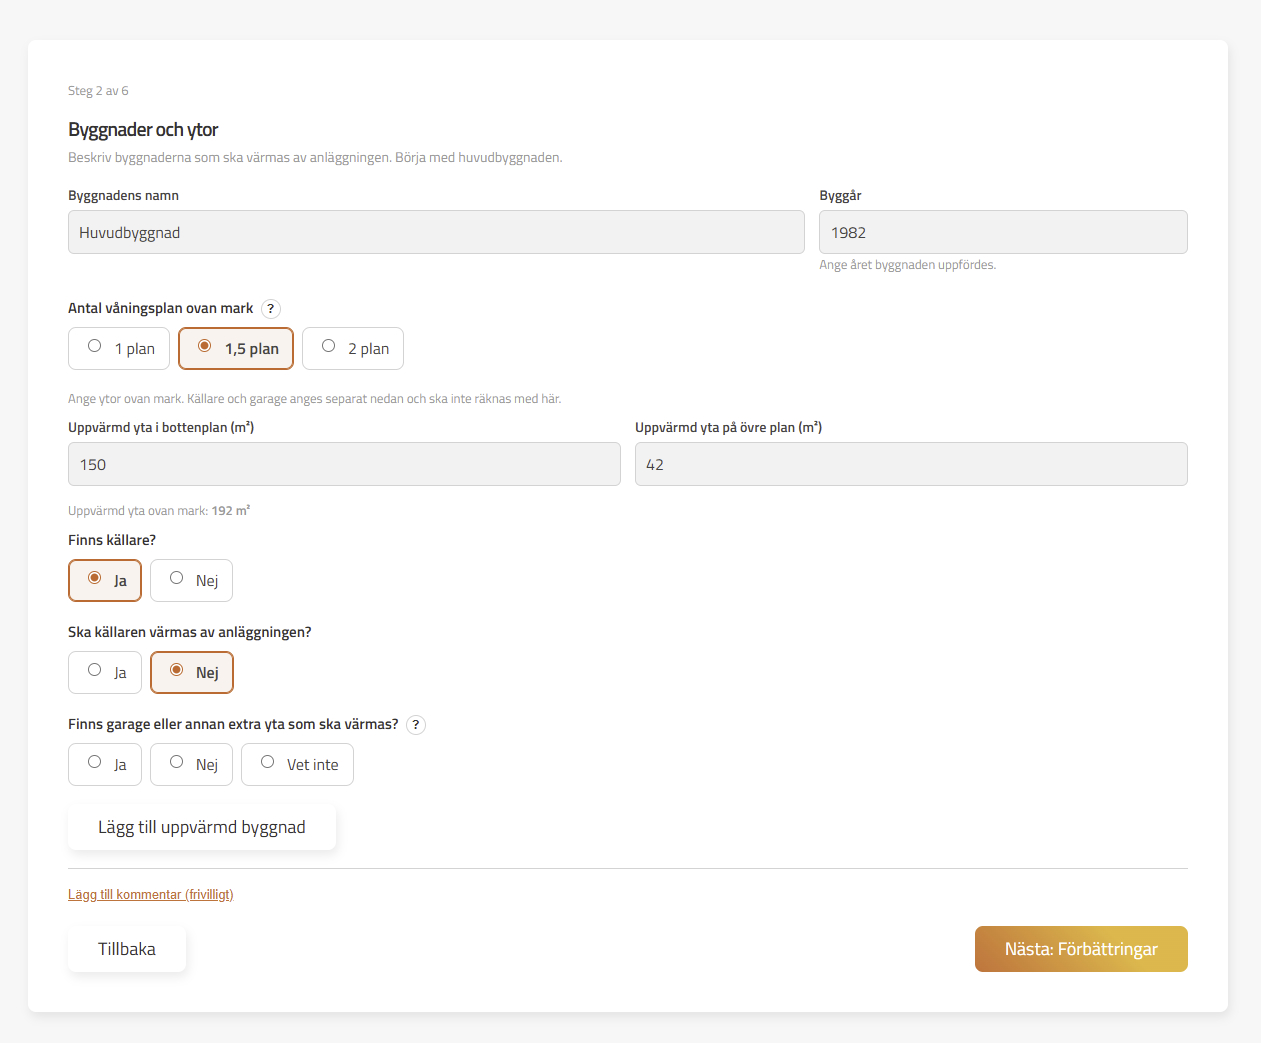This screenshot has width=1261, height=1043.
Task: Select the 1,5 plan option
Action: click(236, 349)
